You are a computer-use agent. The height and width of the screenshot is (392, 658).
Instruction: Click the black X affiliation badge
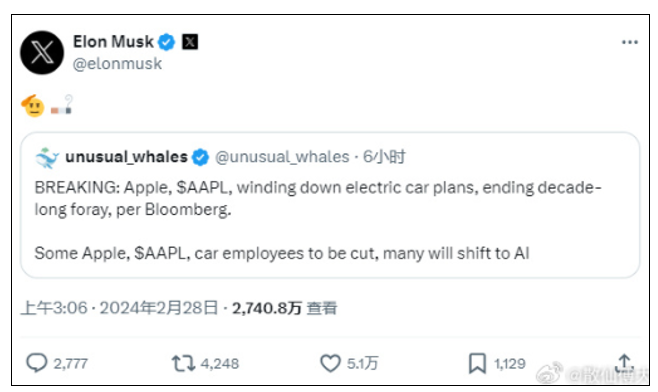tap(190, 42)
